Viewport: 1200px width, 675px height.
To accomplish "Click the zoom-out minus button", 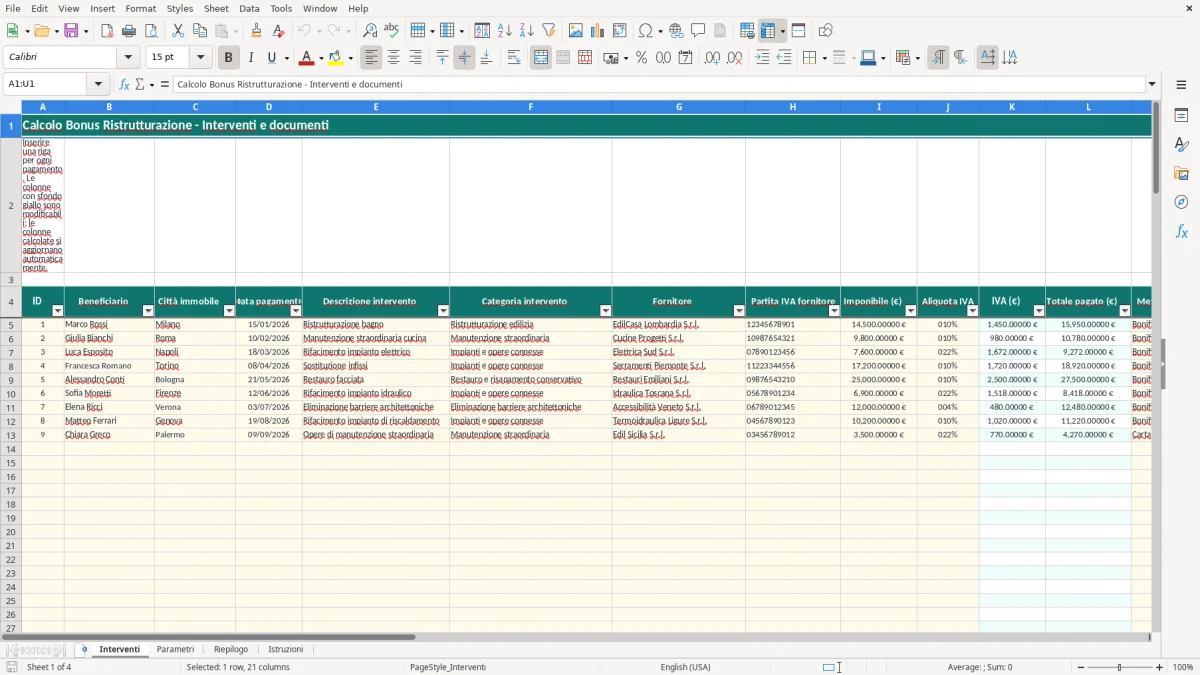I will 1081,667.
